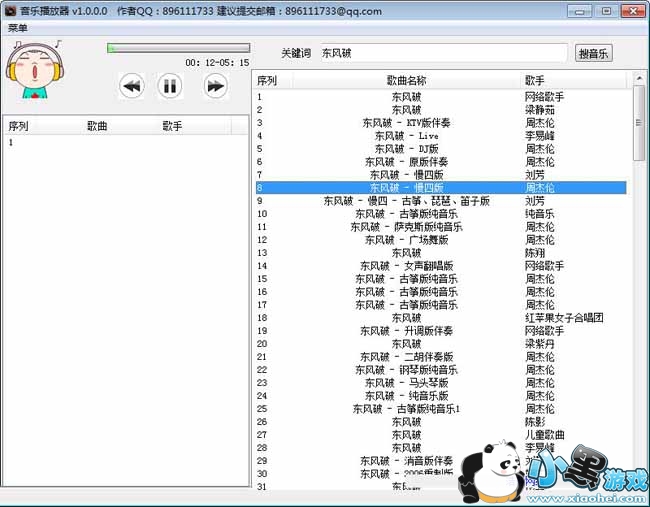Image resolution: width=650 pixels, height=507 pixels.
Task: Click the playback progress bar
Action: tap(179, 48)
